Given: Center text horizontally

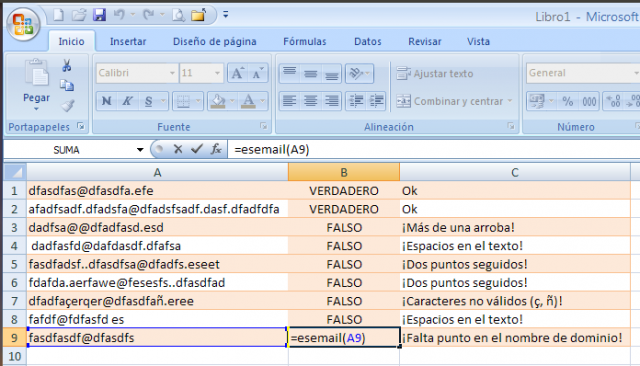Looking at the screenshot, I should [x=311, y=101].
